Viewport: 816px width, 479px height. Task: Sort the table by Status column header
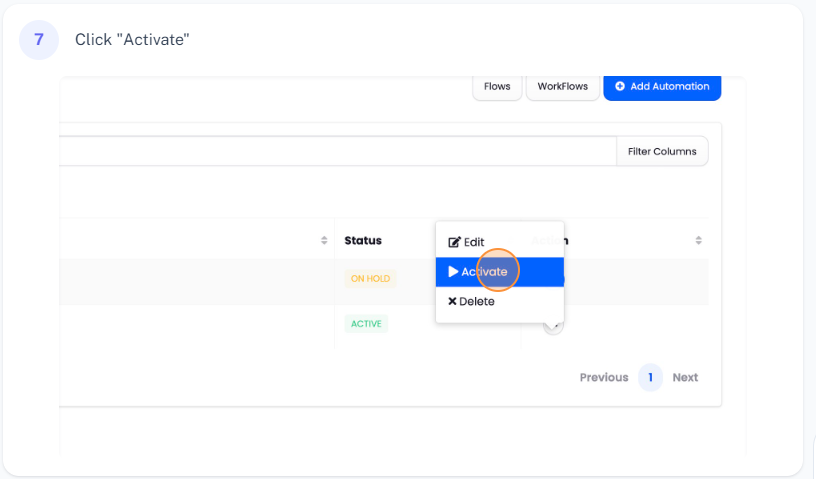(x=363, y=241)
